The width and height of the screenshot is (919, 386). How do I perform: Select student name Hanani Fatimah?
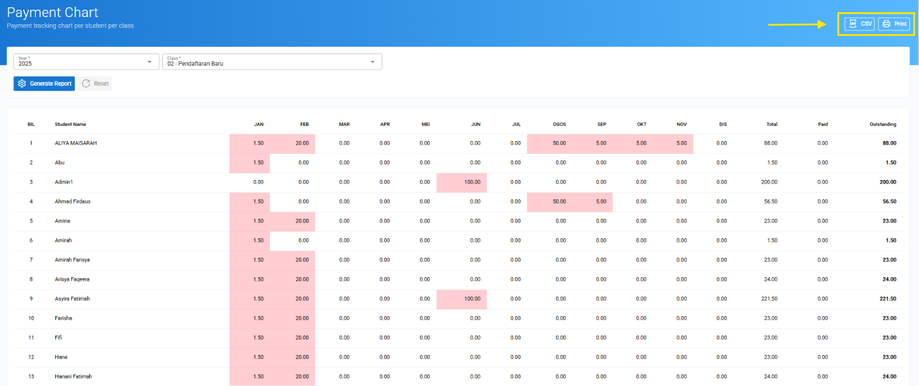73,376
